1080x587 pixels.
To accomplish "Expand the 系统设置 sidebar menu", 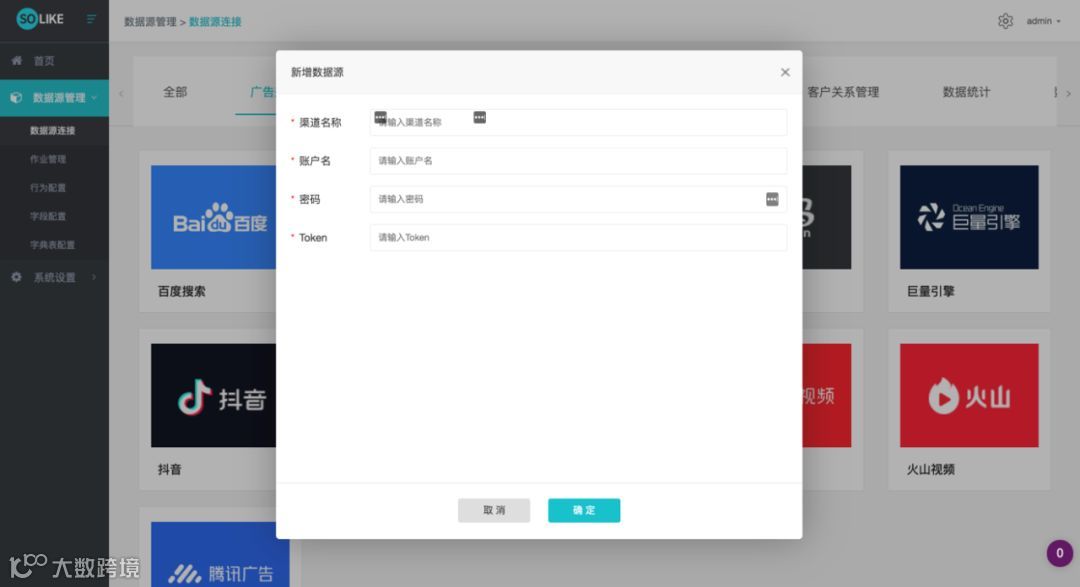I will 54,278.
